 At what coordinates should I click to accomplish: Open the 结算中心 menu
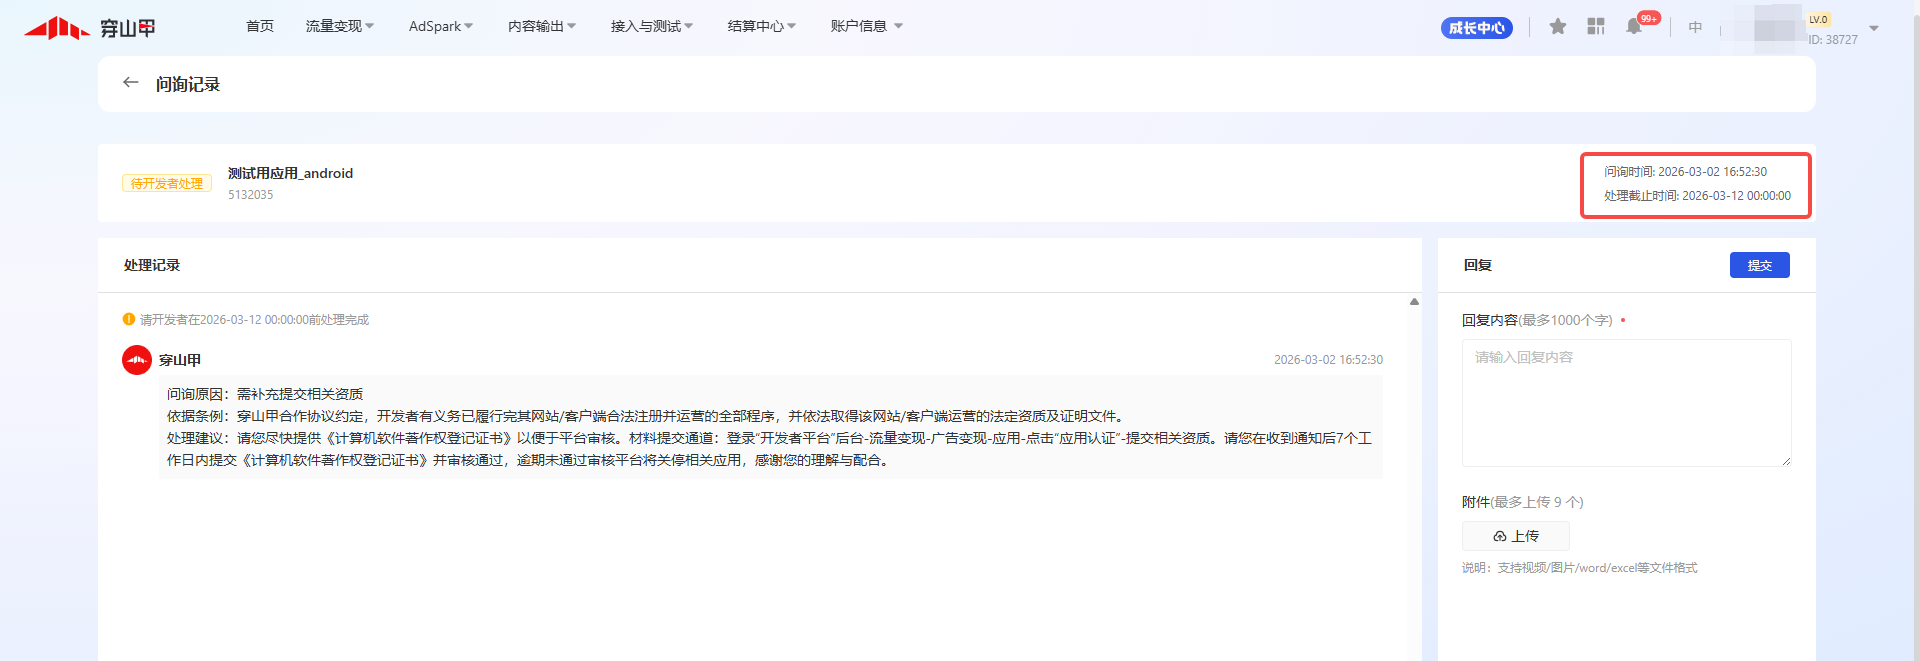[761, 26]
